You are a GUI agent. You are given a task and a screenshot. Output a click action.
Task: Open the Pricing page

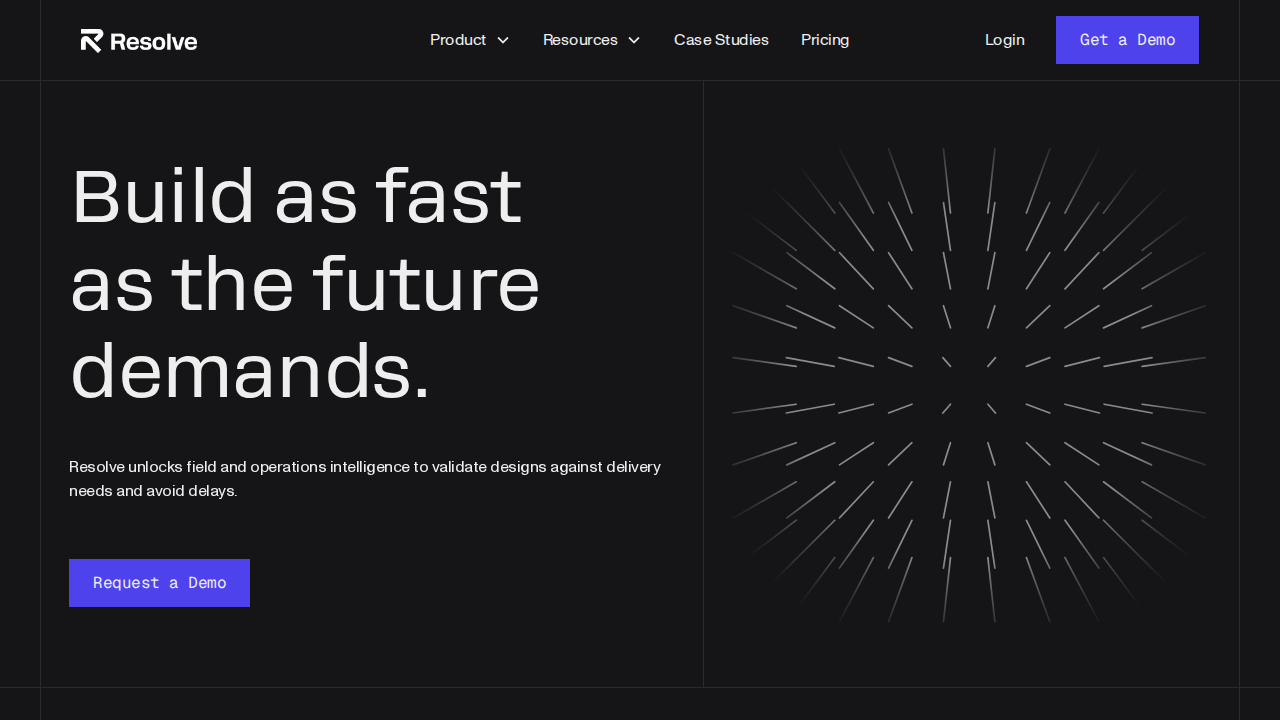[x=825, y=40]
